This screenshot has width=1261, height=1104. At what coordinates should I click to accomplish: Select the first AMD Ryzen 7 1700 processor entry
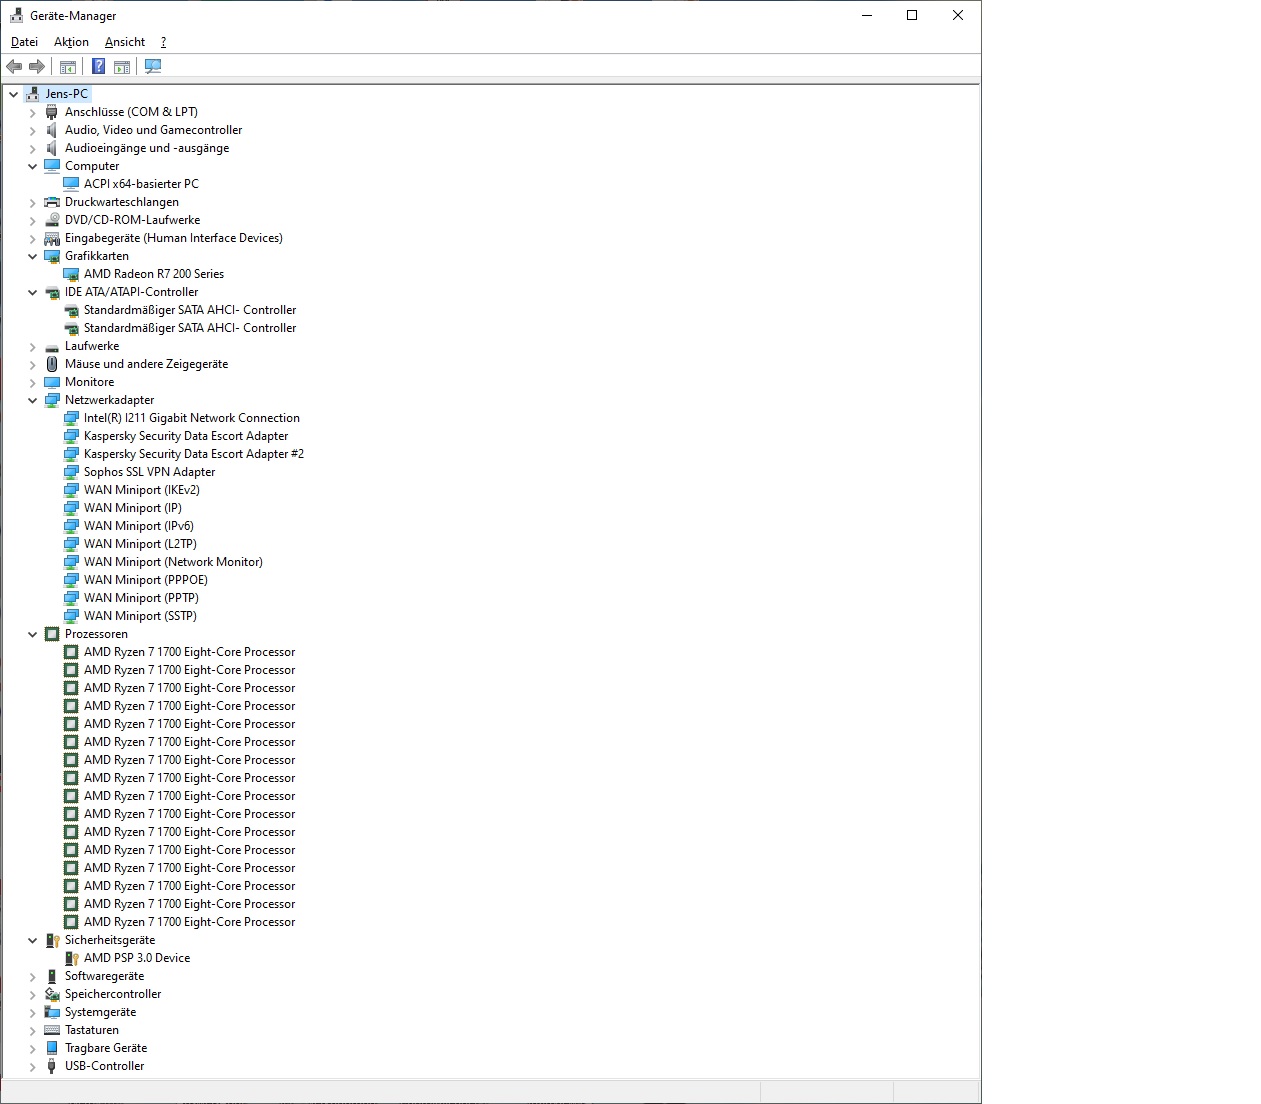coord(189,652)
